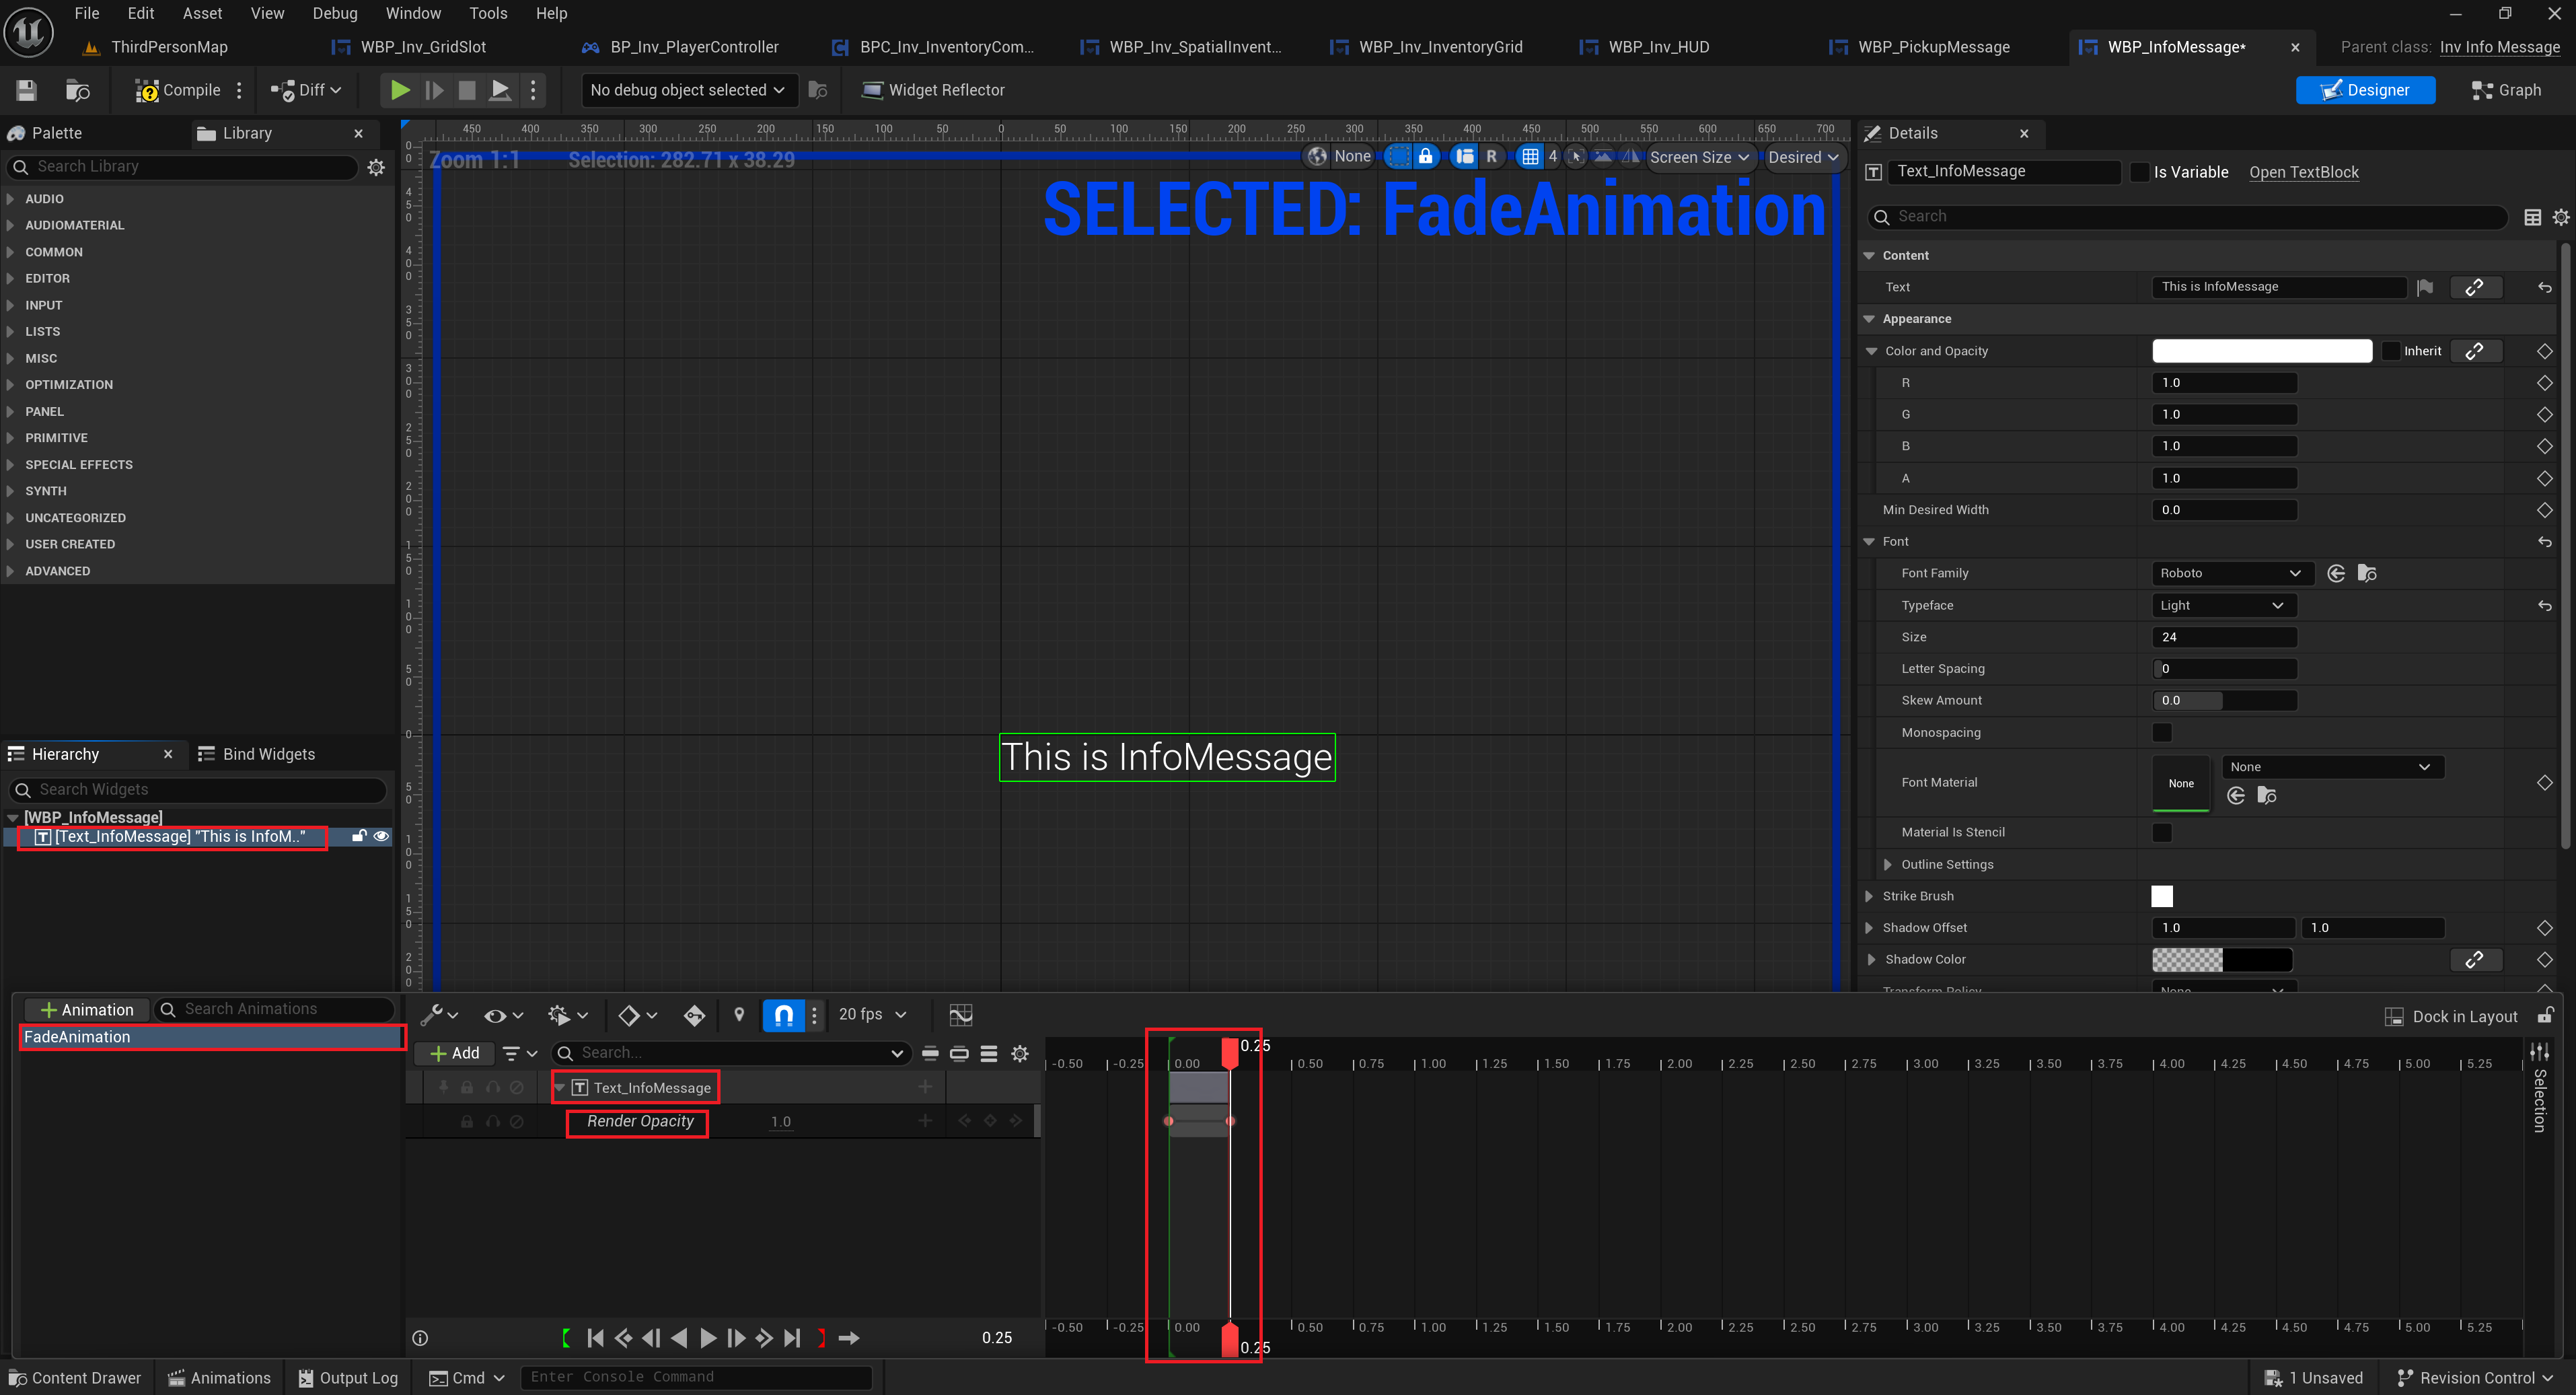
Task: Open the Window menu
Action: [x=413, y=13]
